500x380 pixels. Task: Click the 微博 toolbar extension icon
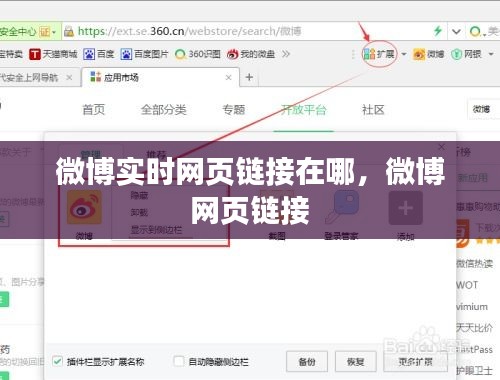tap(419, 54)
